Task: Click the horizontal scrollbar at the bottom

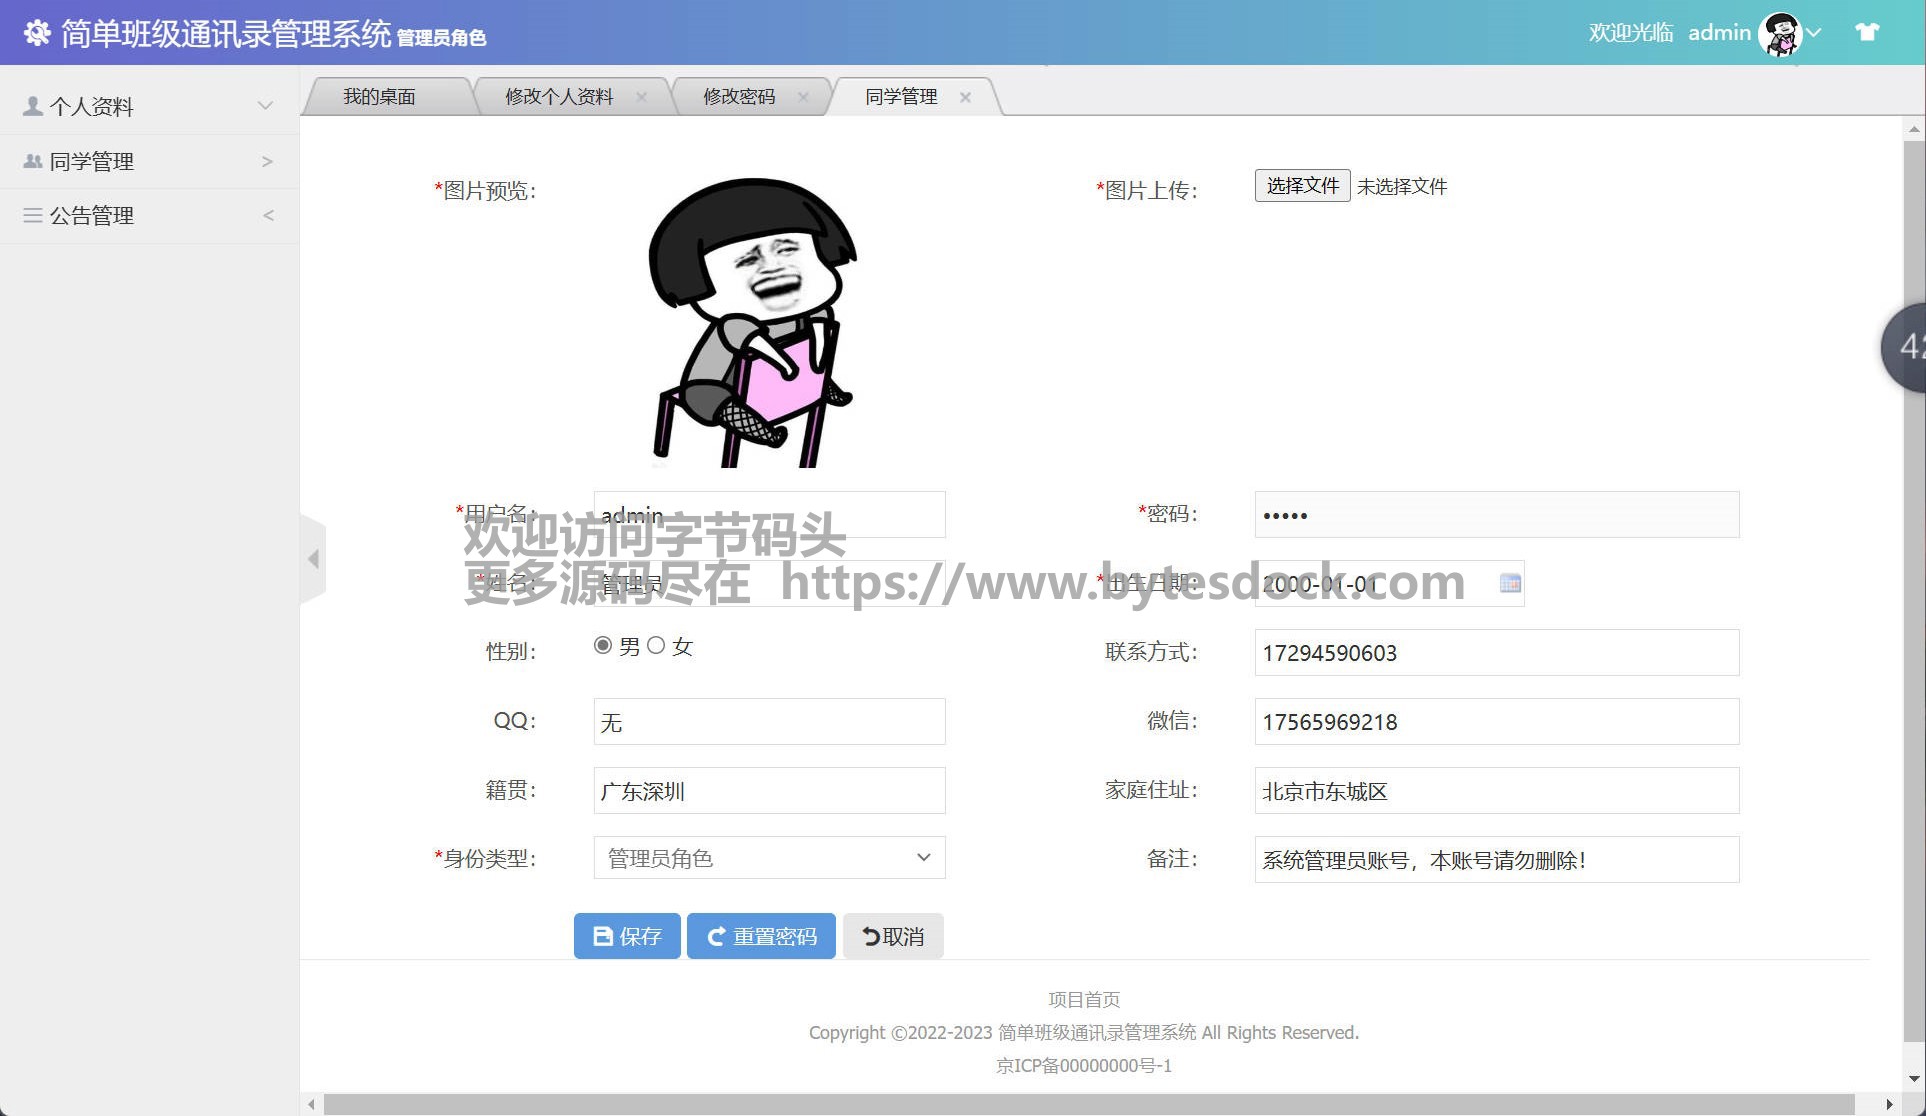Action: [1088, 1104]
